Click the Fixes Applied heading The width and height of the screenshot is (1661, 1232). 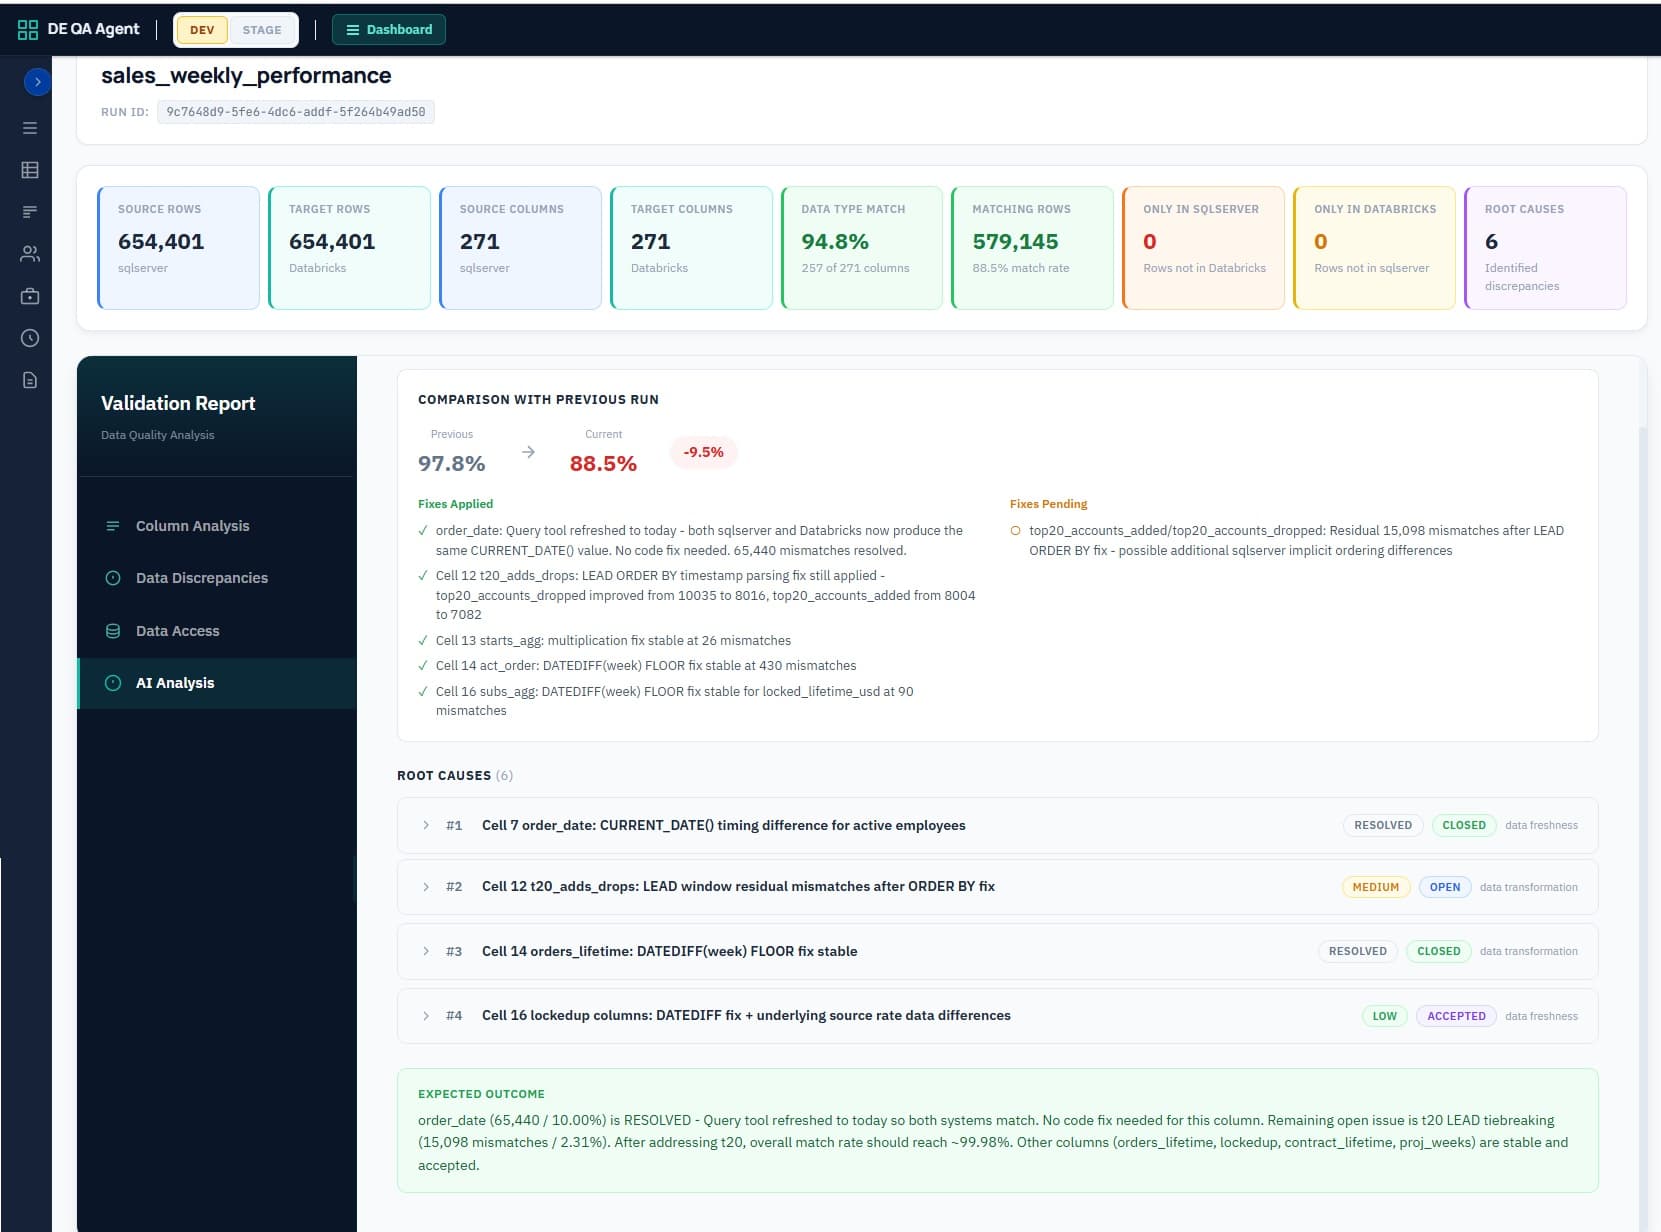[456, 504]
